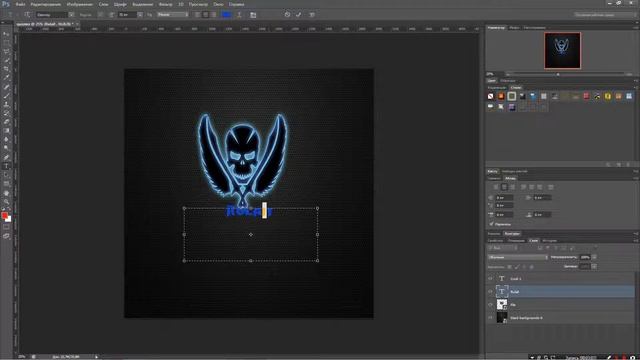Image resolution: width=640 pixels, height=360 pixels.
Task: Apply the first style in Styles panel
Action: pos(490,96)
